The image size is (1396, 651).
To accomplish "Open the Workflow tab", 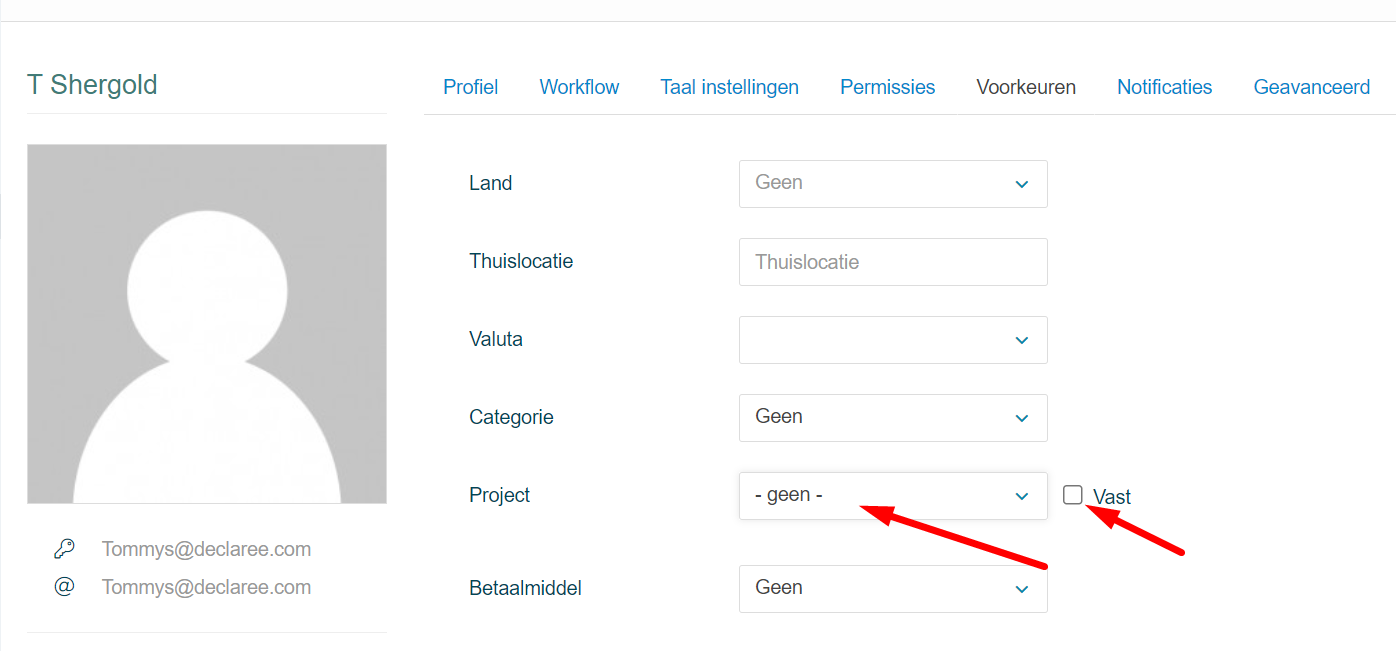I will click(x=579, y=87).
